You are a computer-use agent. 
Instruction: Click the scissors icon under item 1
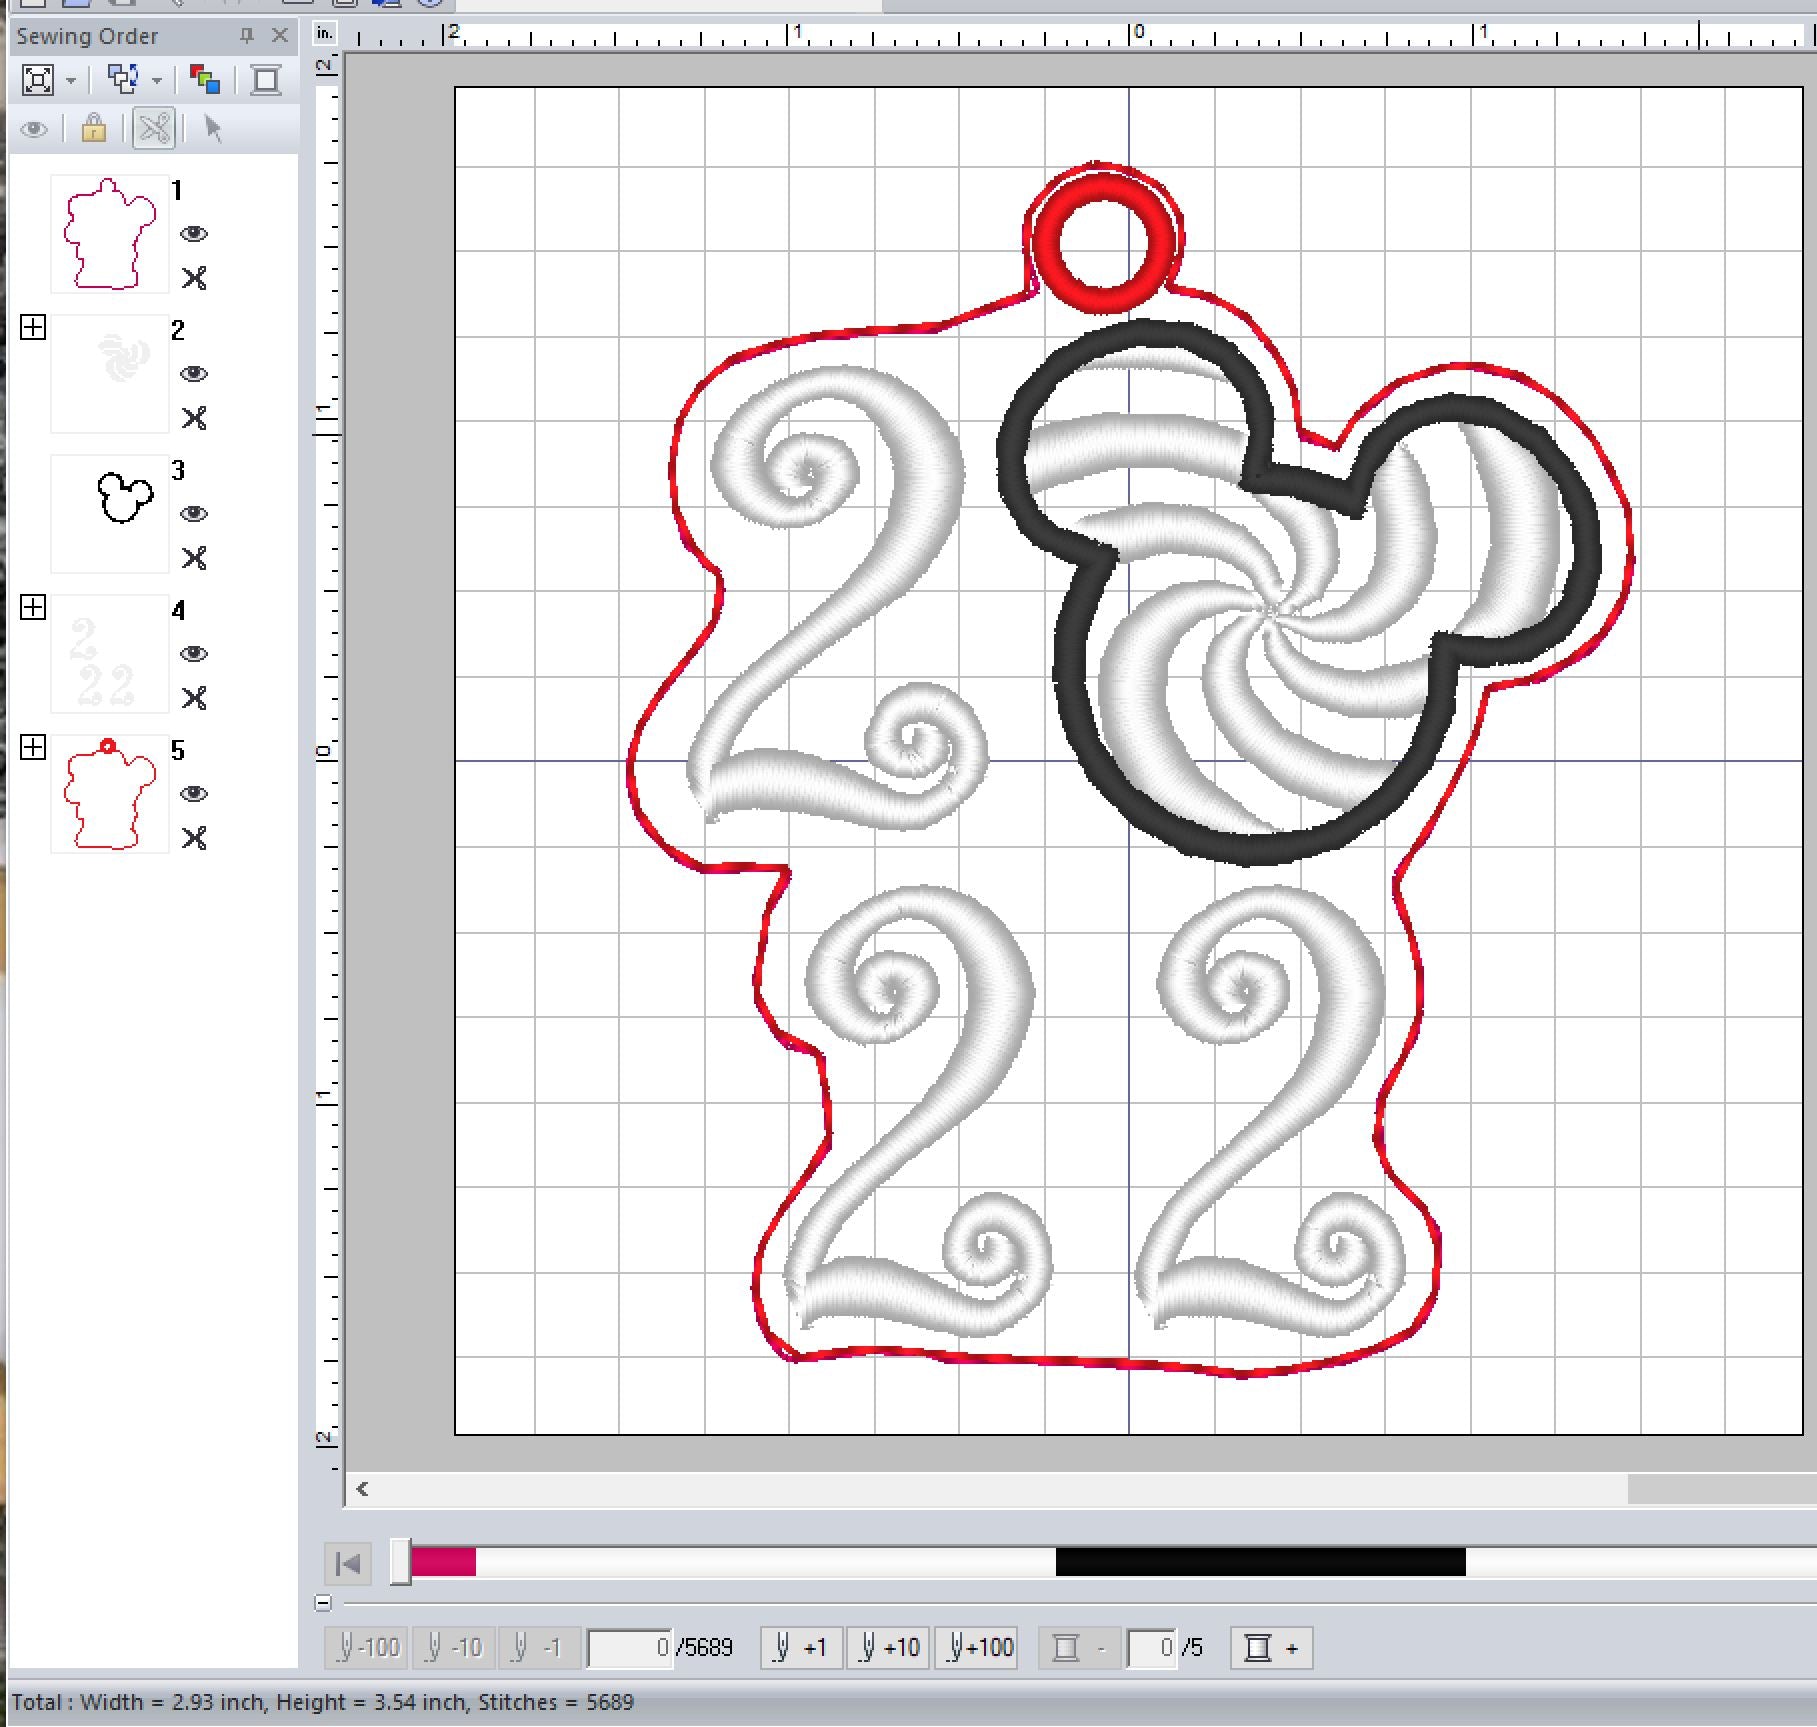click(x=194, y=278)
